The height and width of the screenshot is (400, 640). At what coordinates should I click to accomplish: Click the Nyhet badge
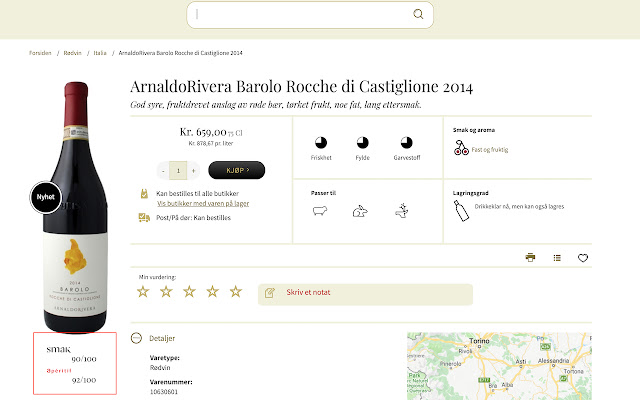46,197
